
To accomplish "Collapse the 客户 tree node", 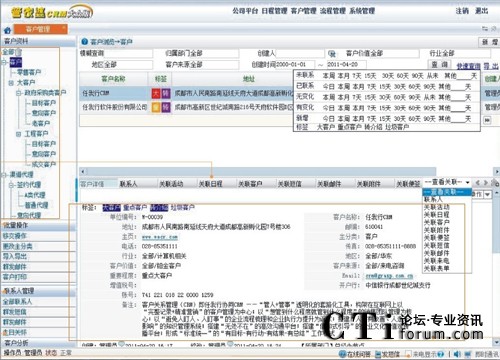I will (5, 62).
